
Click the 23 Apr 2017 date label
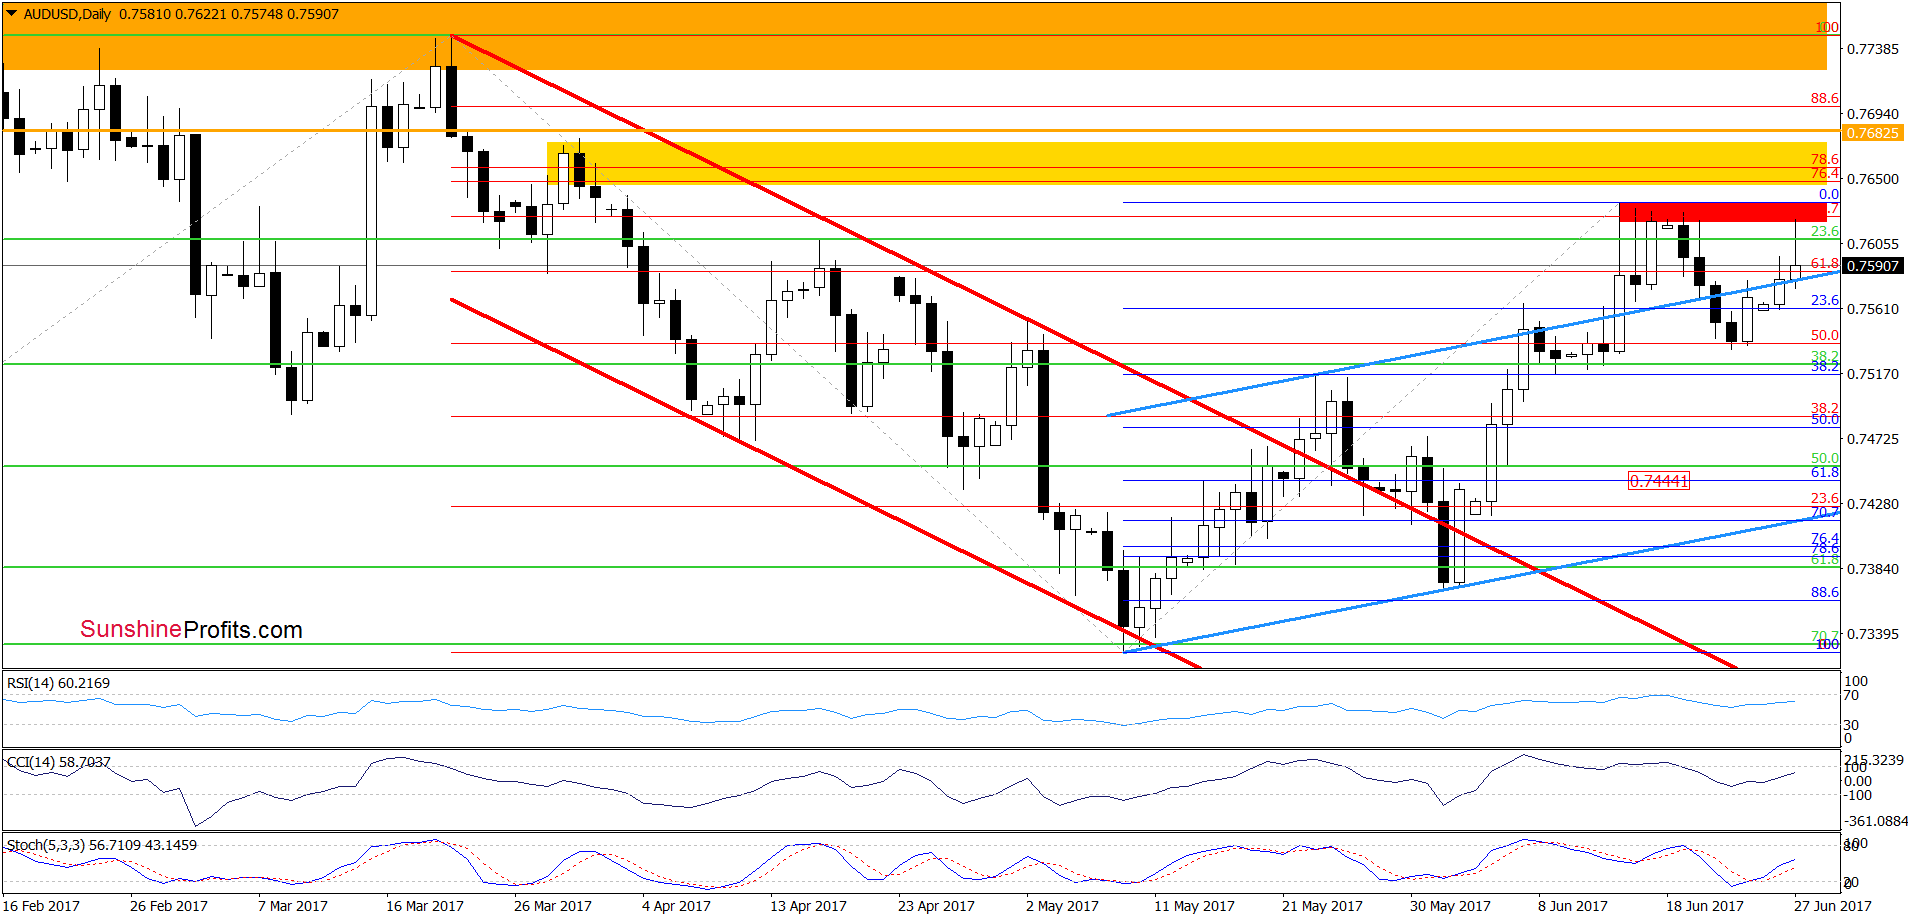point(936,906)
